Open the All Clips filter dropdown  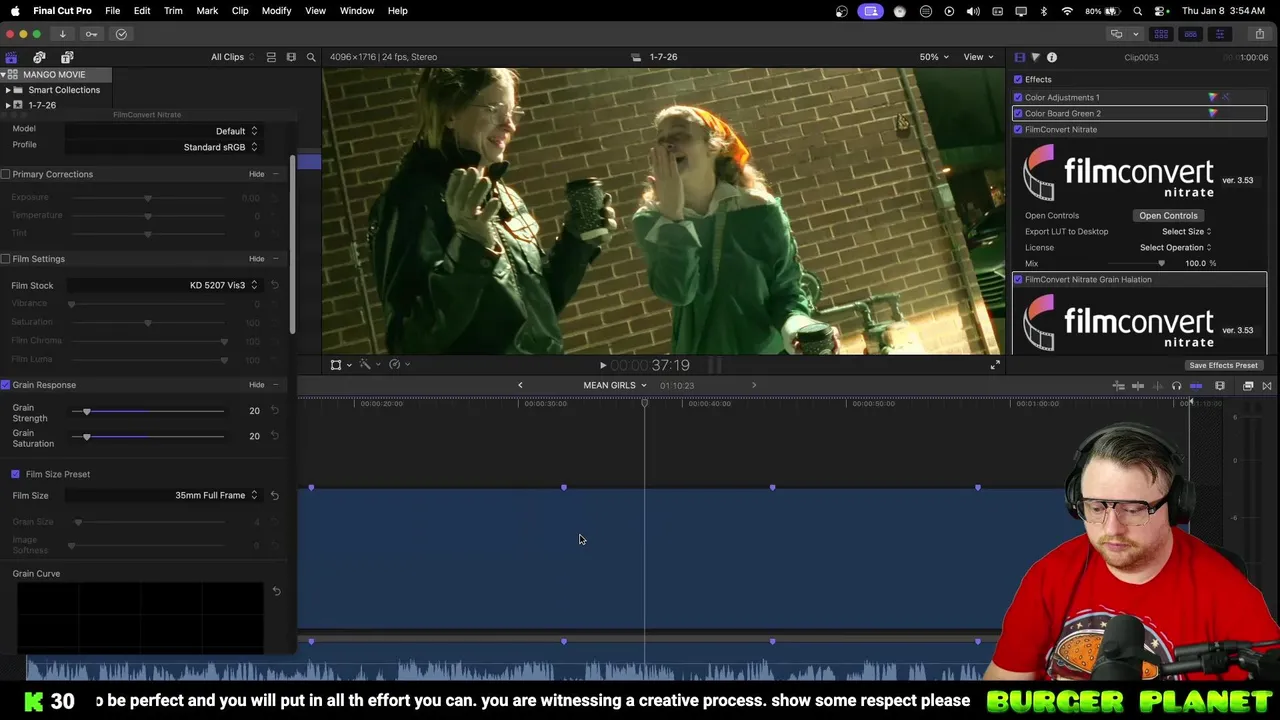pos(233,57)
